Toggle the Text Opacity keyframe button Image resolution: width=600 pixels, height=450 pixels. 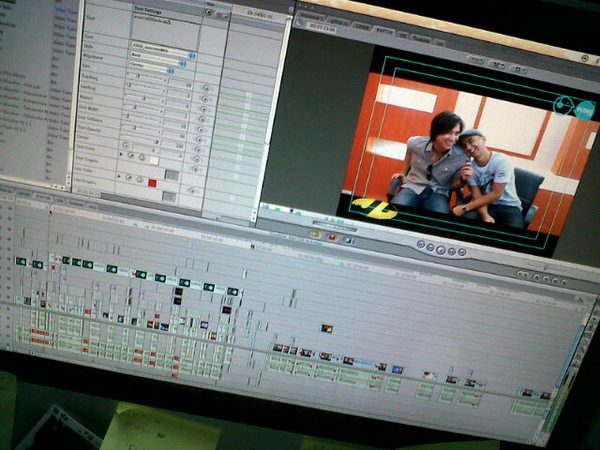click(197, 150)
